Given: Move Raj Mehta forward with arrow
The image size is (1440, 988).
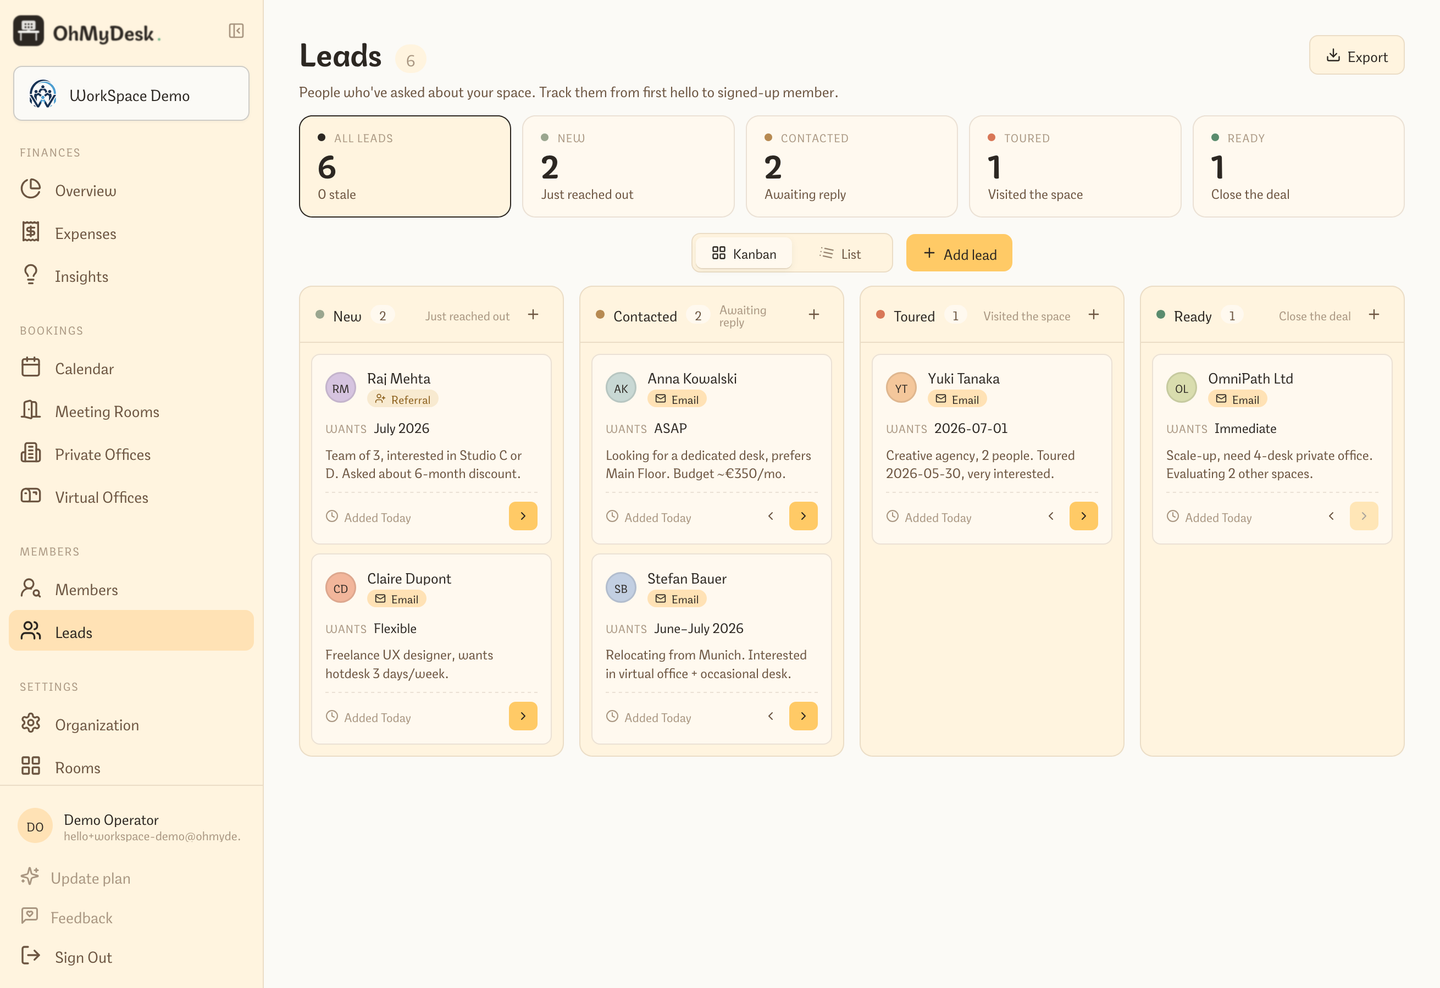Looking at the screenshot, I should [x=523, y=516].
